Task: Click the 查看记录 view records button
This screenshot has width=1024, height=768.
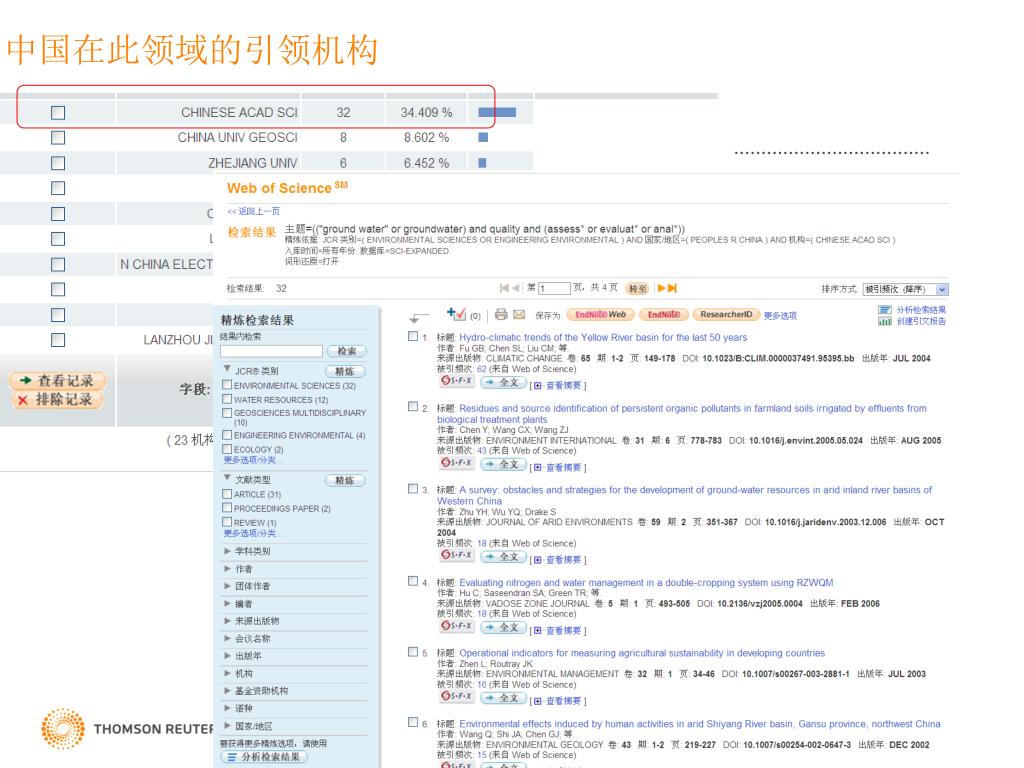Action: 57,380
